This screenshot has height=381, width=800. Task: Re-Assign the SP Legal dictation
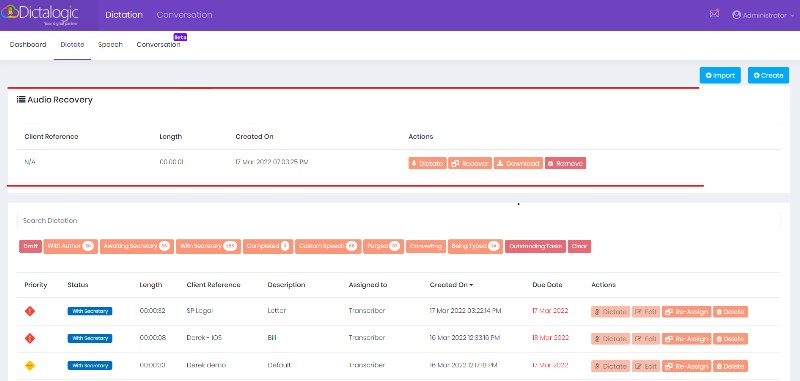[x=686, y=312]
